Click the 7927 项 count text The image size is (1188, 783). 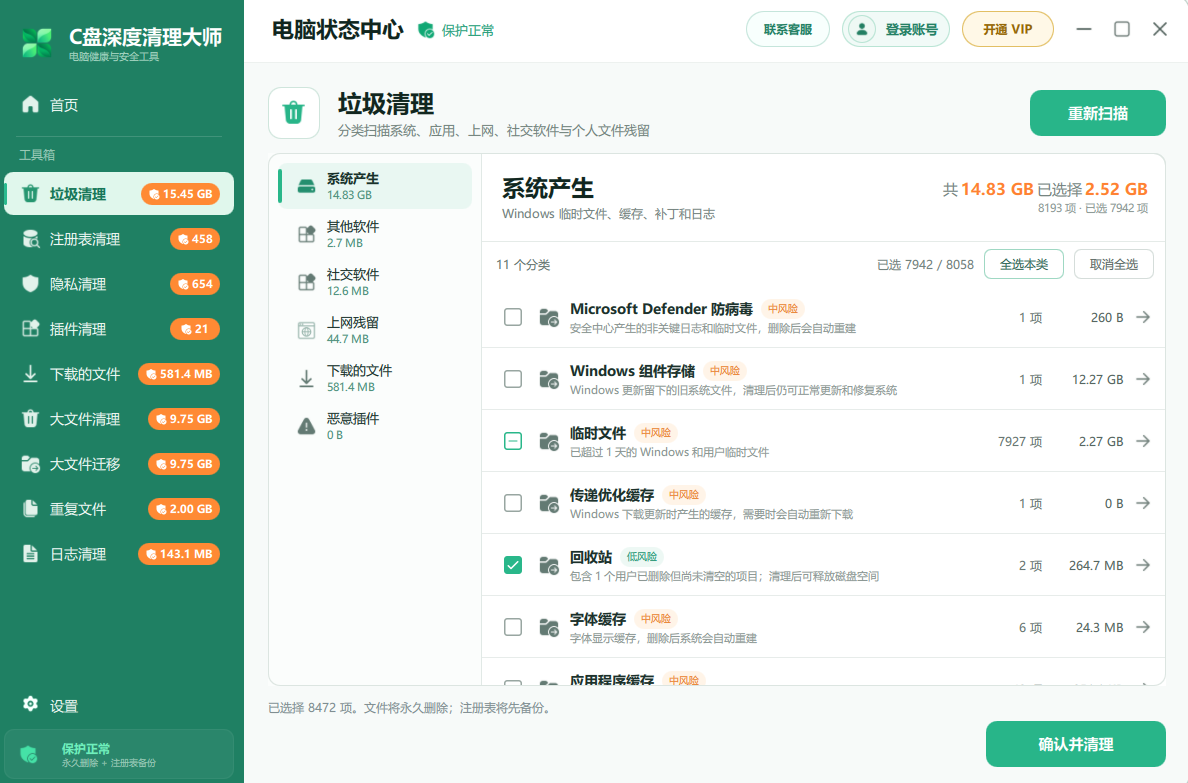coord(1020,441)
